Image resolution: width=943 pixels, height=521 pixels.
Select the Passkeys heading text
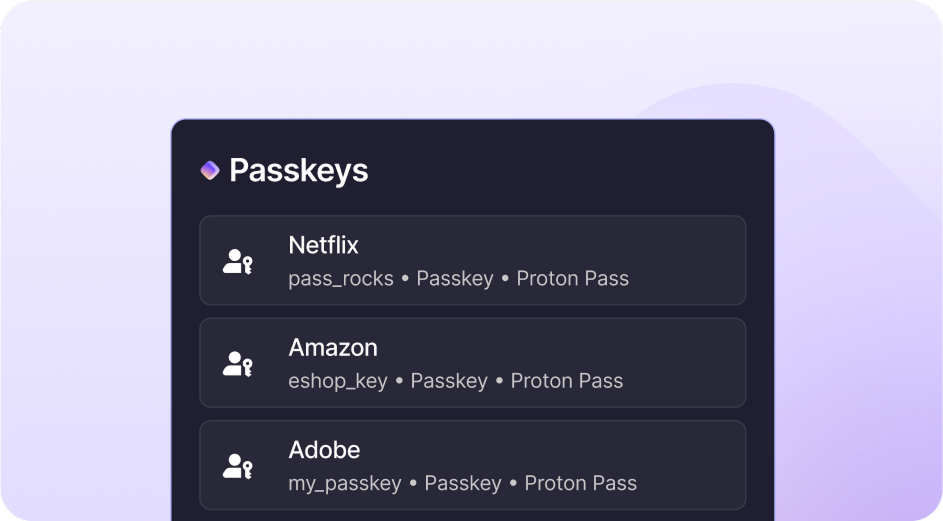tap(298, 171)
